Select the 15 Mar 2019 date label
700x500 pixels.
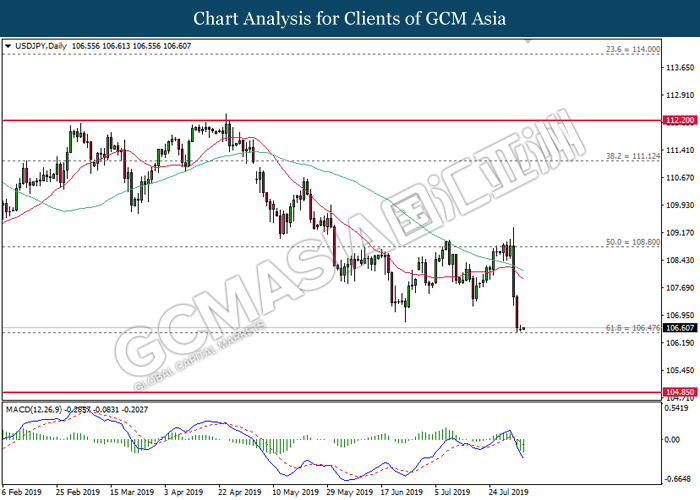132,492
